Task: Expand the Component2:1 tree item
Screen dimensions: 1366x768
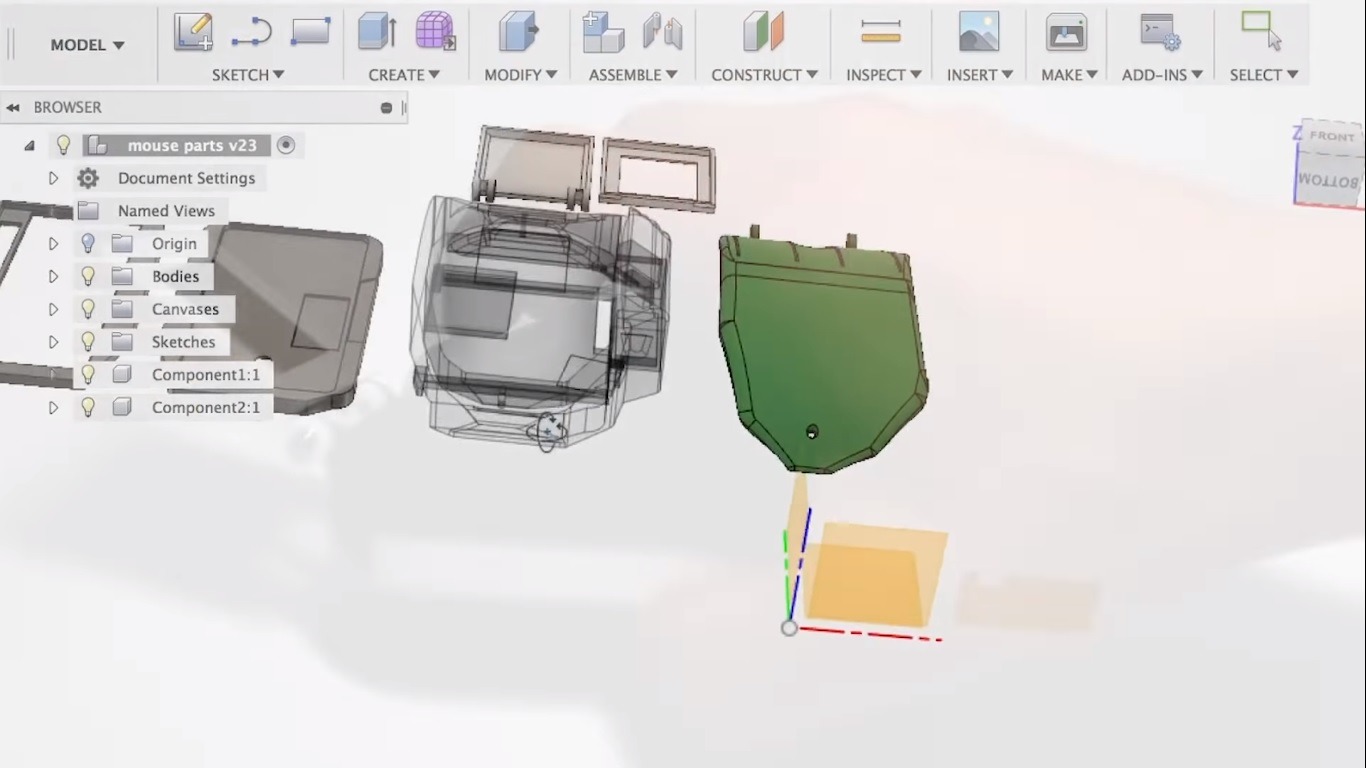Action: tap(53, 407)
